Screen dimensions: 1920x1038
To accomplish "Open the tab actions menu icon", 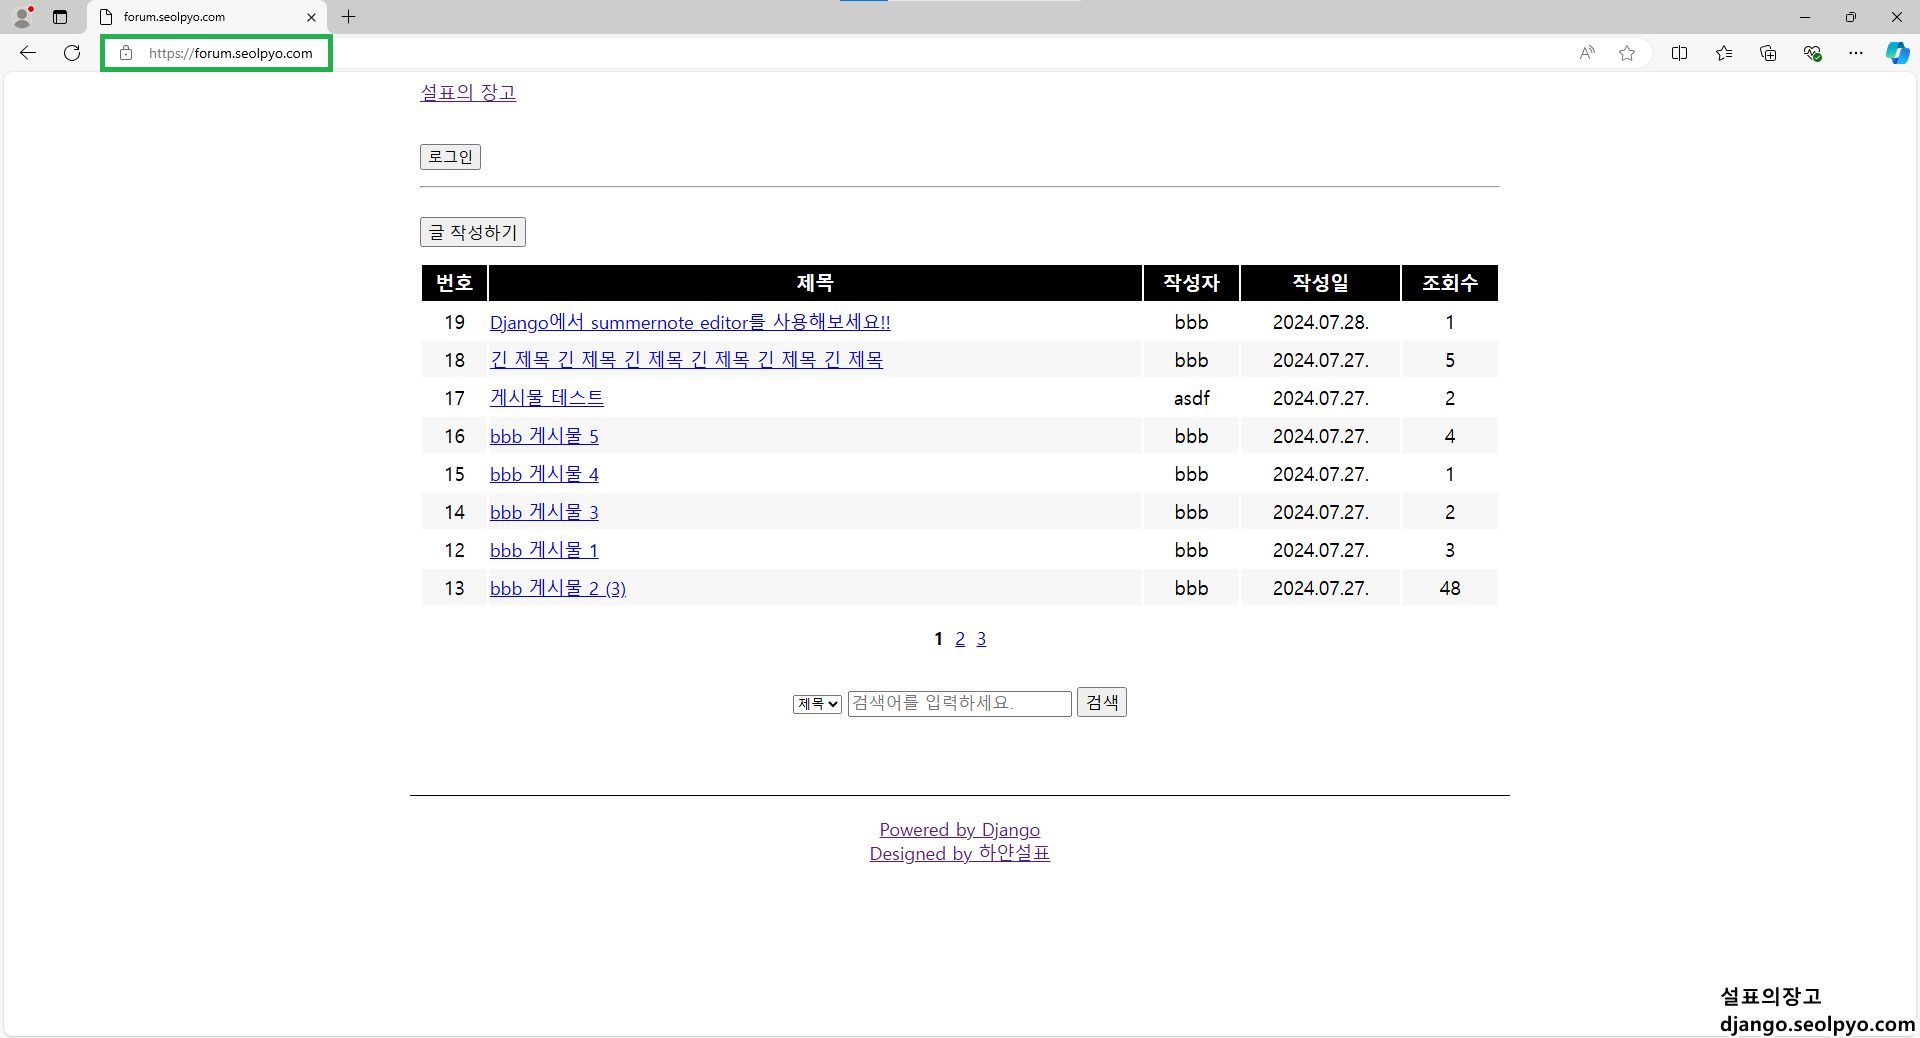I will tap(60, 17).
